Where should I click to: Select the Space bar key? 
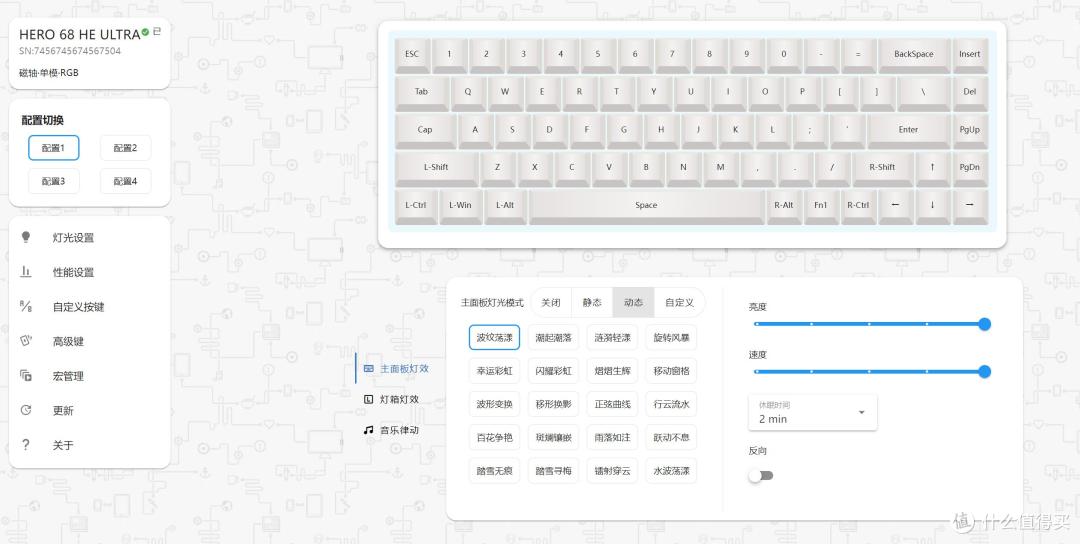[646, 207]
